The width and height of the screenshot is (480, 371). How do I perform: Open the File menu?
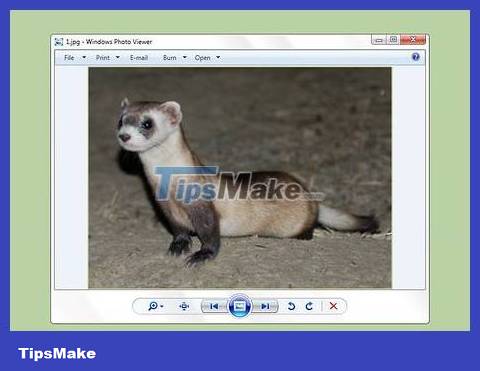coord(69,58)
